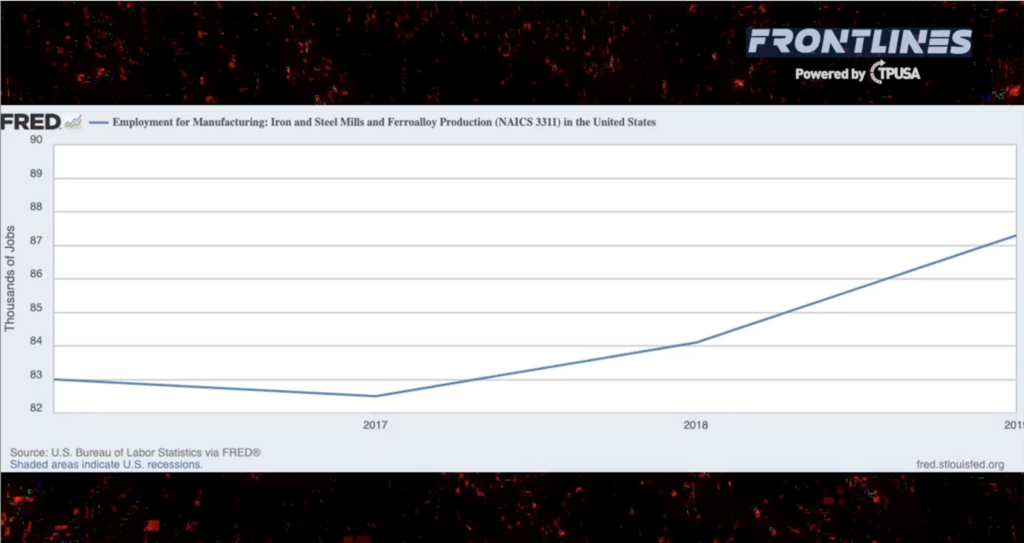Viewport: 1024px width, 543px height.
Task: Click the U.S. Bureau of Labor Statistics source text
Action: click(x=135, y=453)
